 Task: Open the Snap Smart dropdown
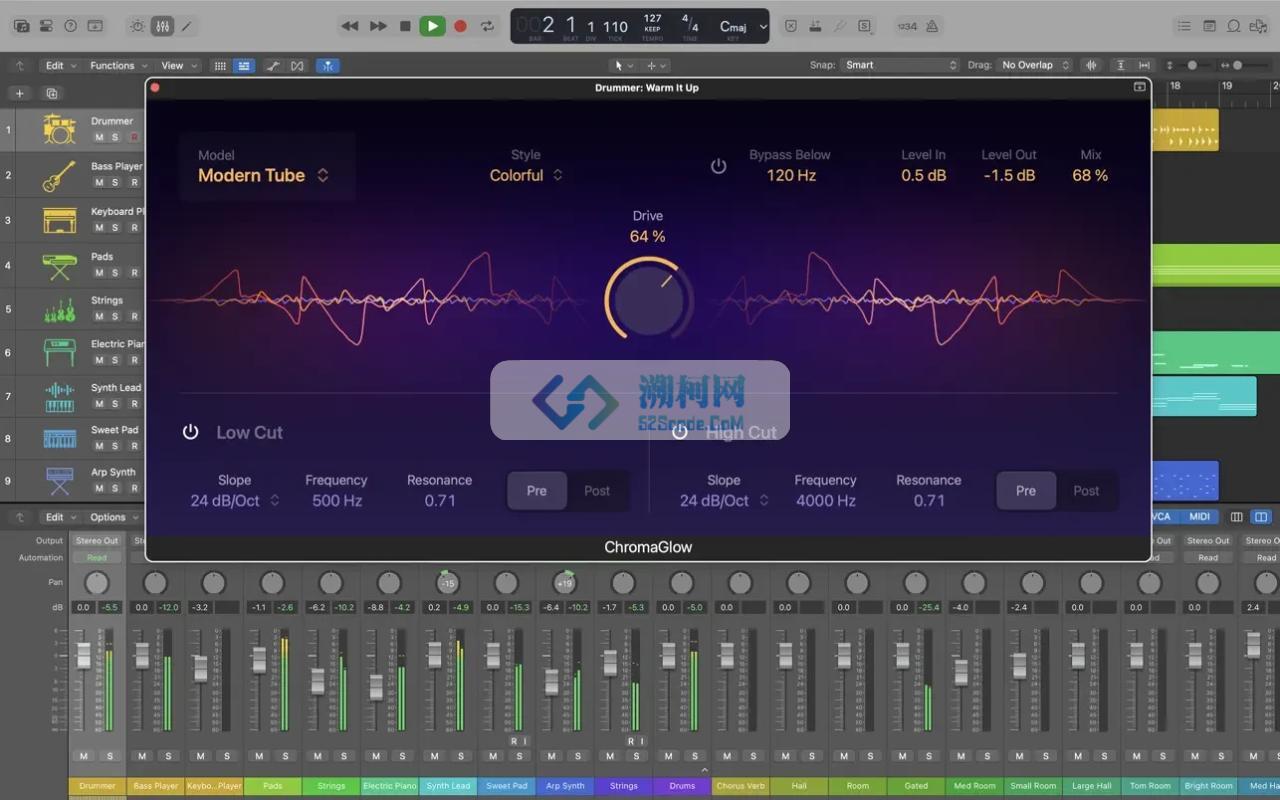click(x=900, y=65)
